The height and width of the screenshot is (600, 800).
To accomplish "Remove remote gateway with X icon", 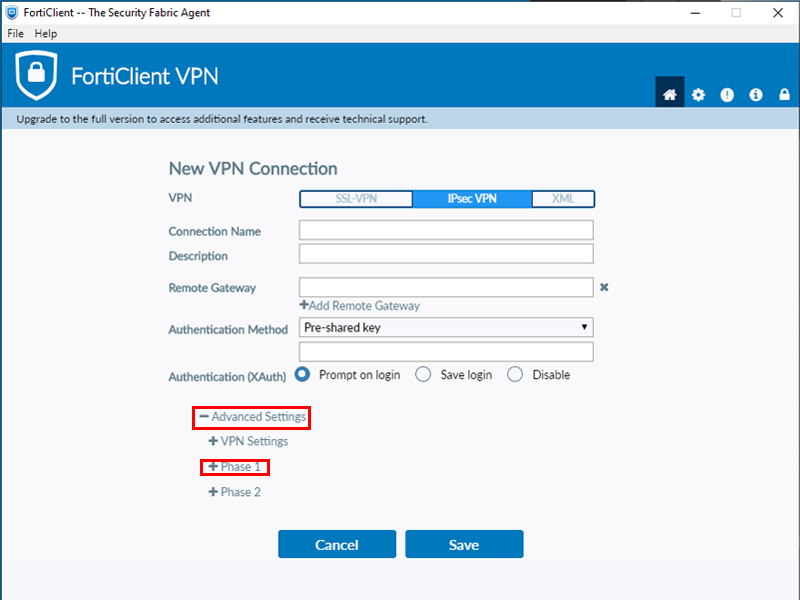I will pos(604,287).
